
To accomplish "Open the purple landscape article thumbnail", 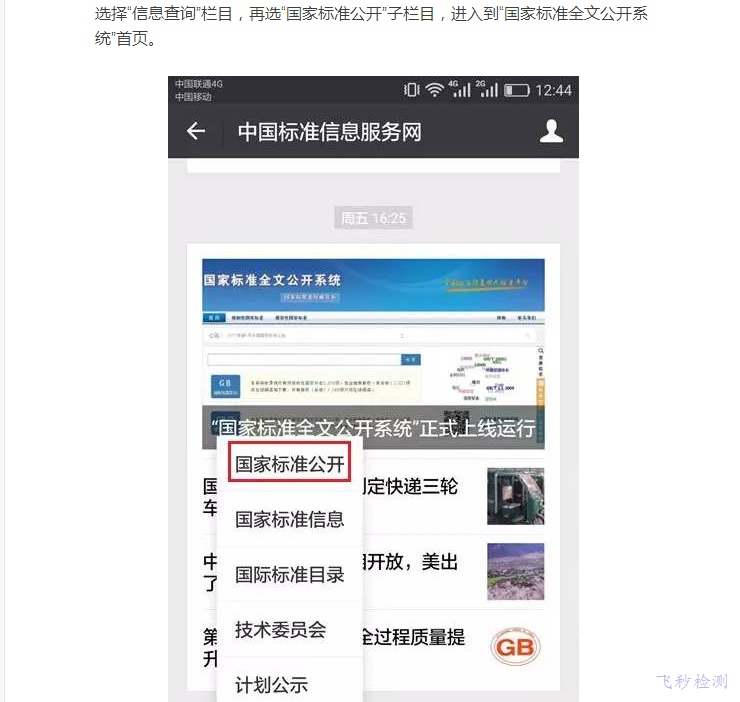I will click(x=515, y=572).
